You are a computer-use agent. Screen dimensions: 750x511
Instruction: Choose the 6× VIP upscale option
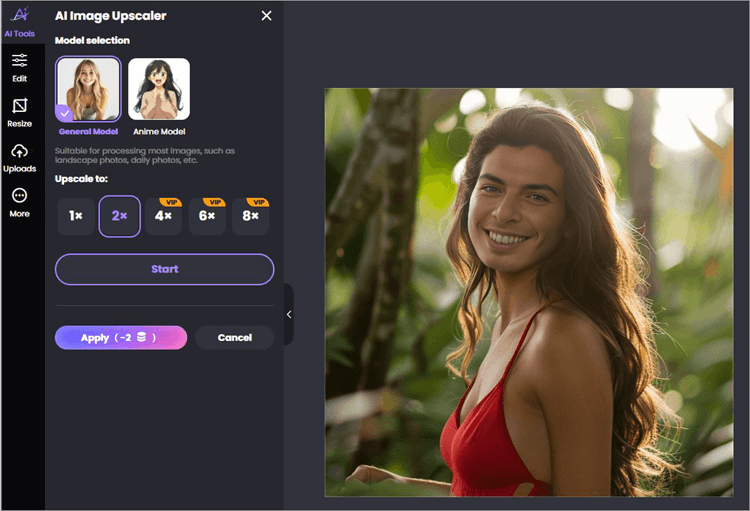[x=207, y=217]
